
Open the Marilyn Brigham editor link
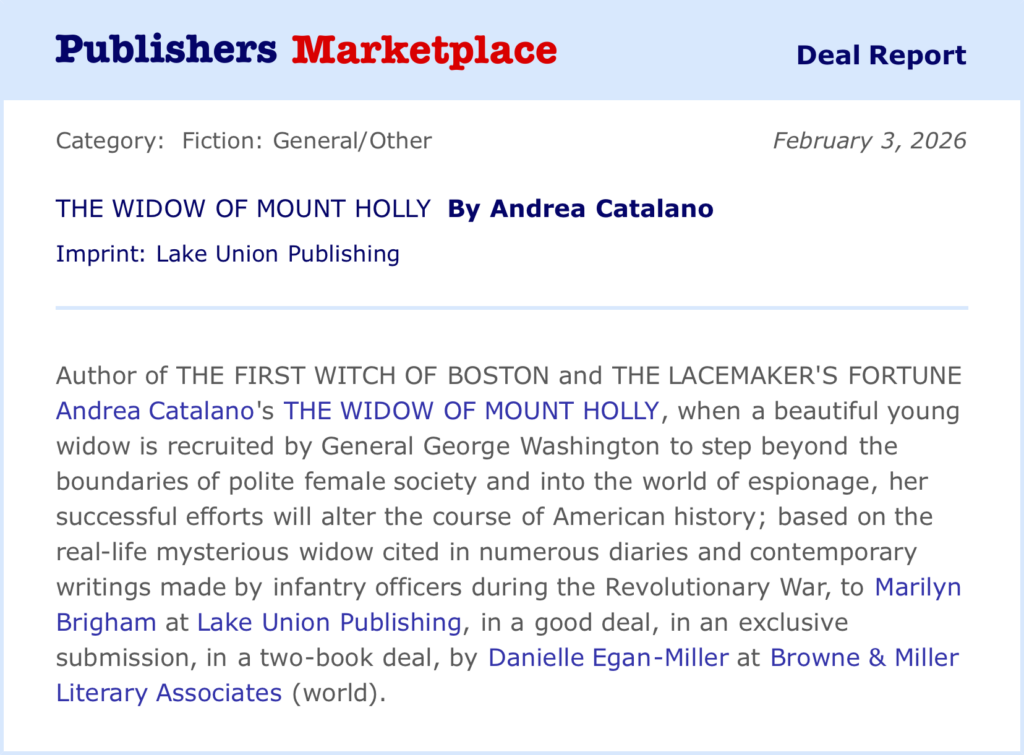pyautogui.click(x=917, y=587)
